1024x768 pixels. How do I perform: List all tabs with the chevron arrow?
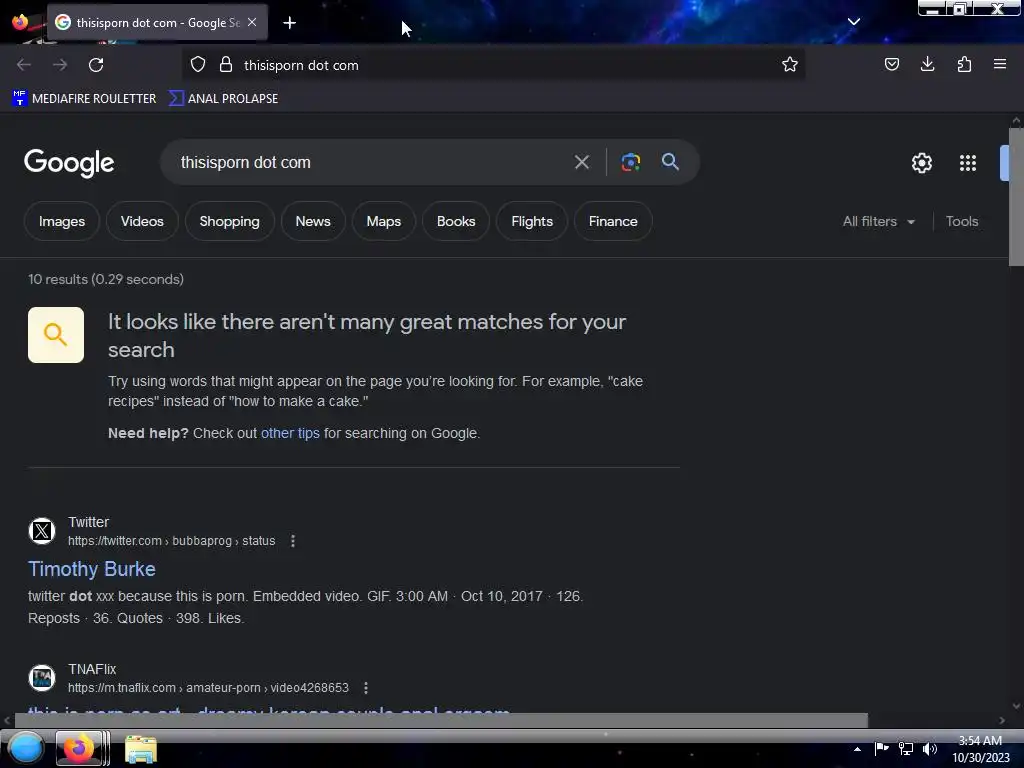coord(854,22)
